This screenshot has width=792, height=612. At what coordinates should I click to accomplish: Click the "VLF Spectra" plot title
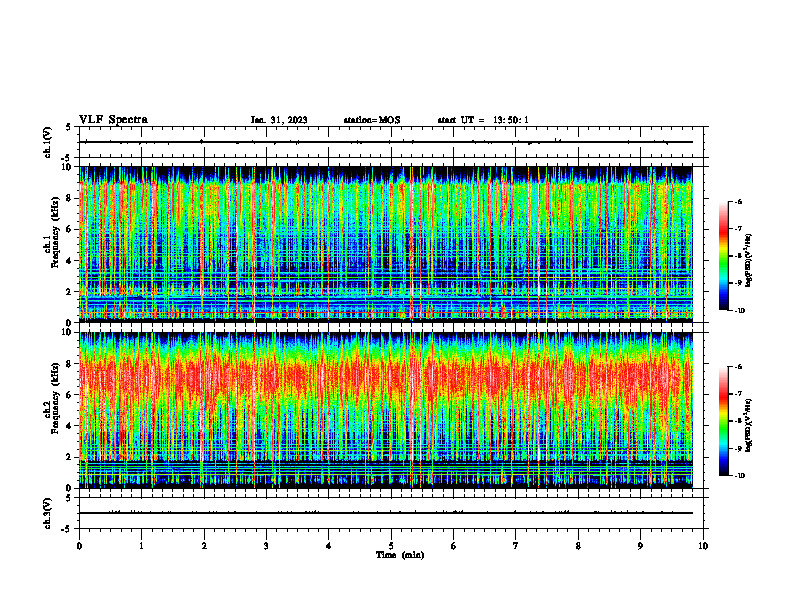point(113,120)
